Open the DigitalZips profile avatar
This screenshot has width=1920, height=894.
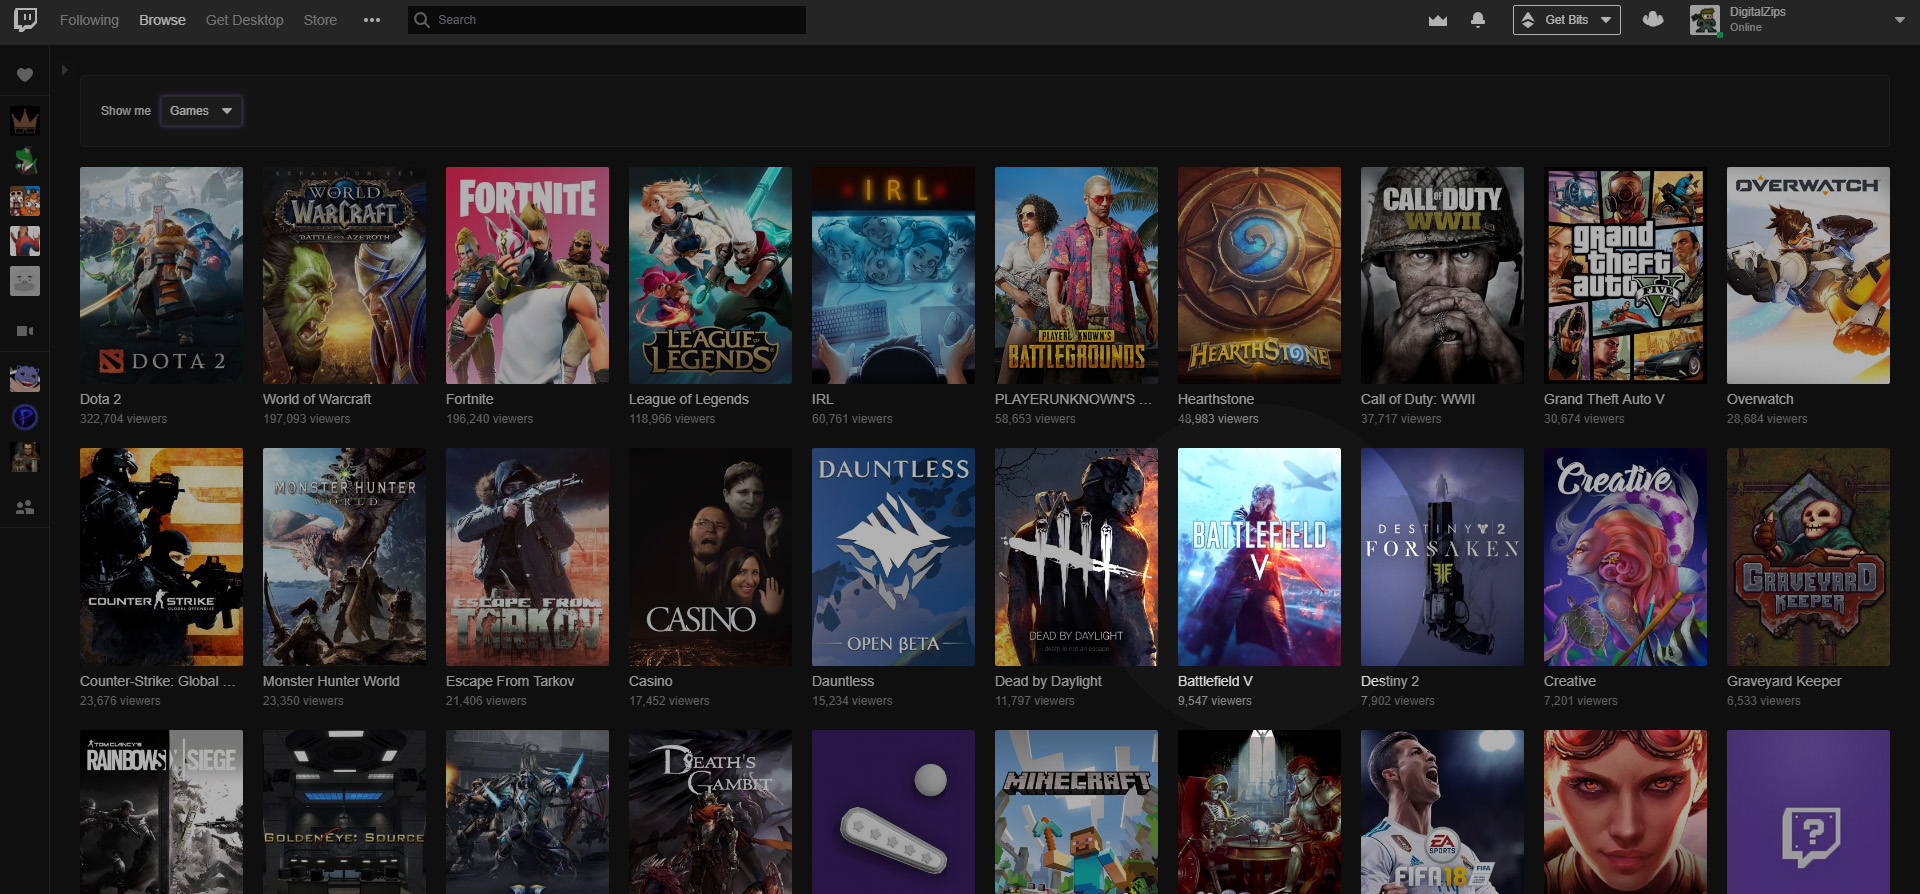tap(1705, 20)
